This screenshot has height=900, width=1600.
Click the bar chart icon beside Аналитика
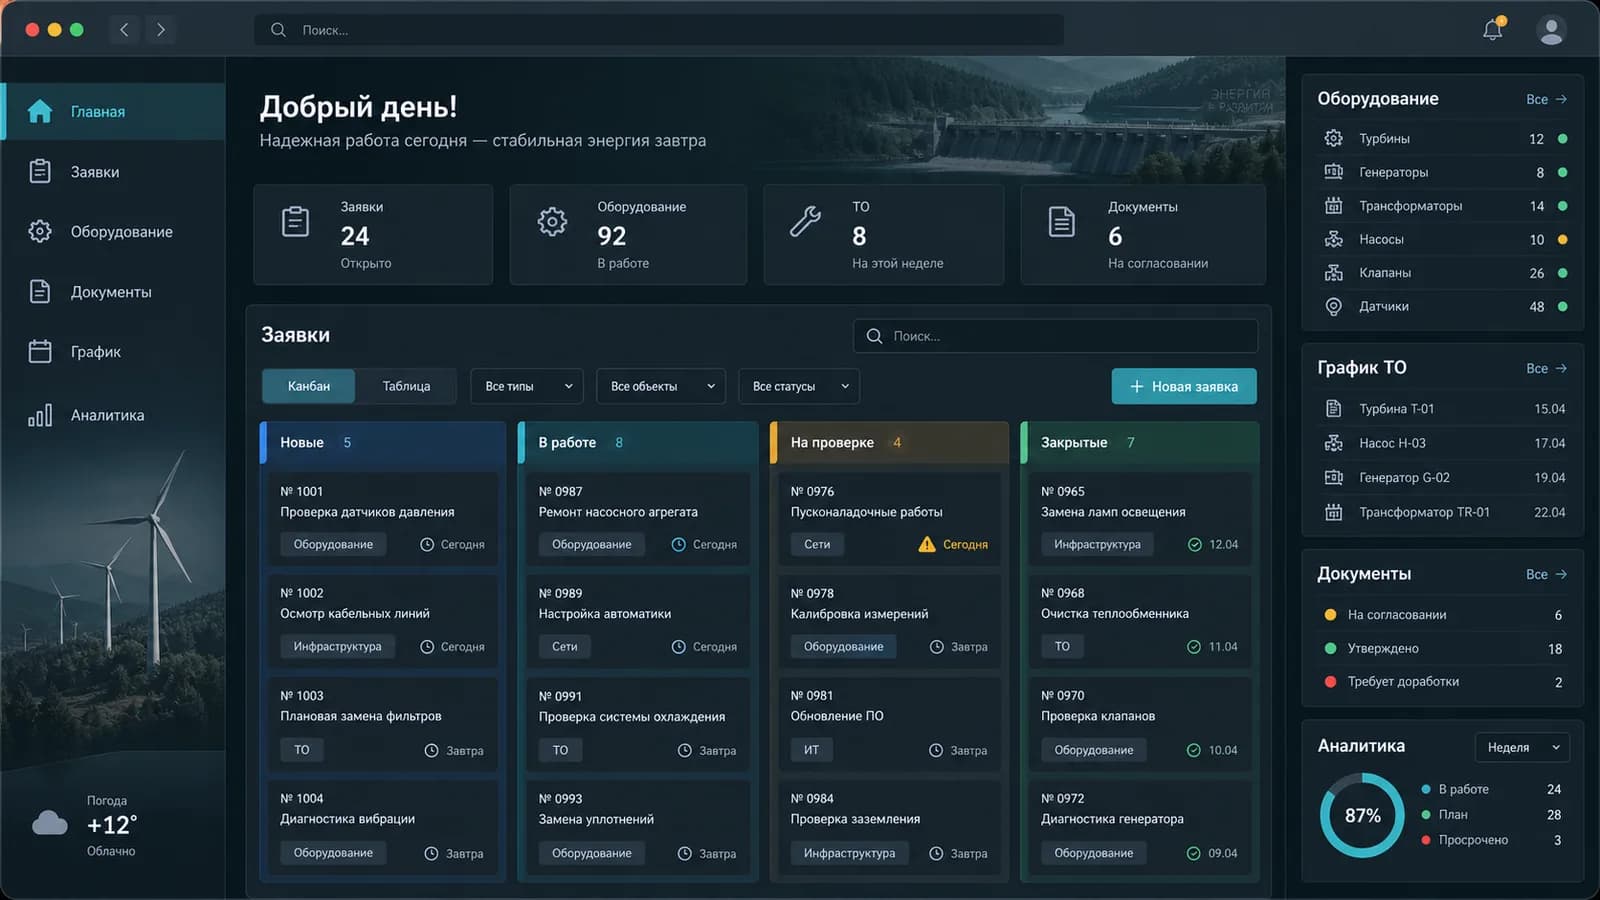pos(40,415)
